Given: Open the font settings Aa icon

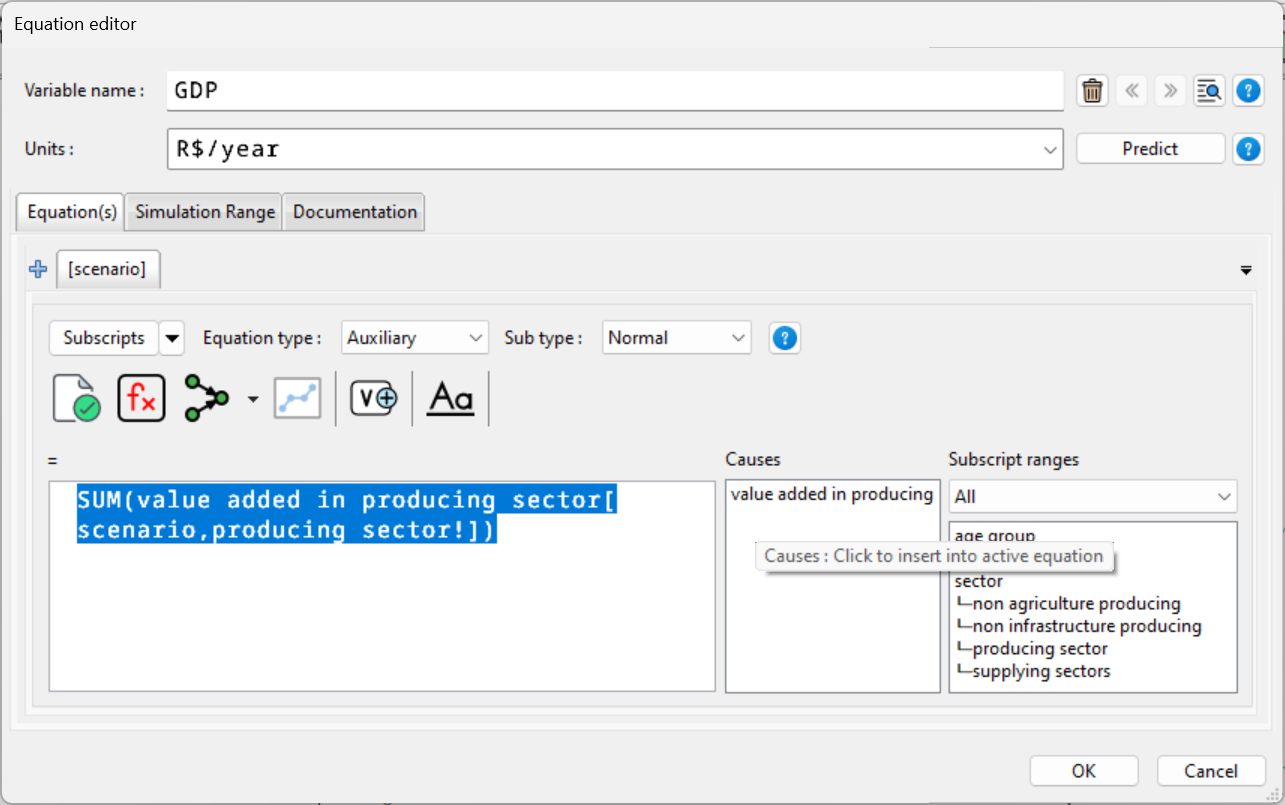Looking at the screenshot, I should click(450, 397).
